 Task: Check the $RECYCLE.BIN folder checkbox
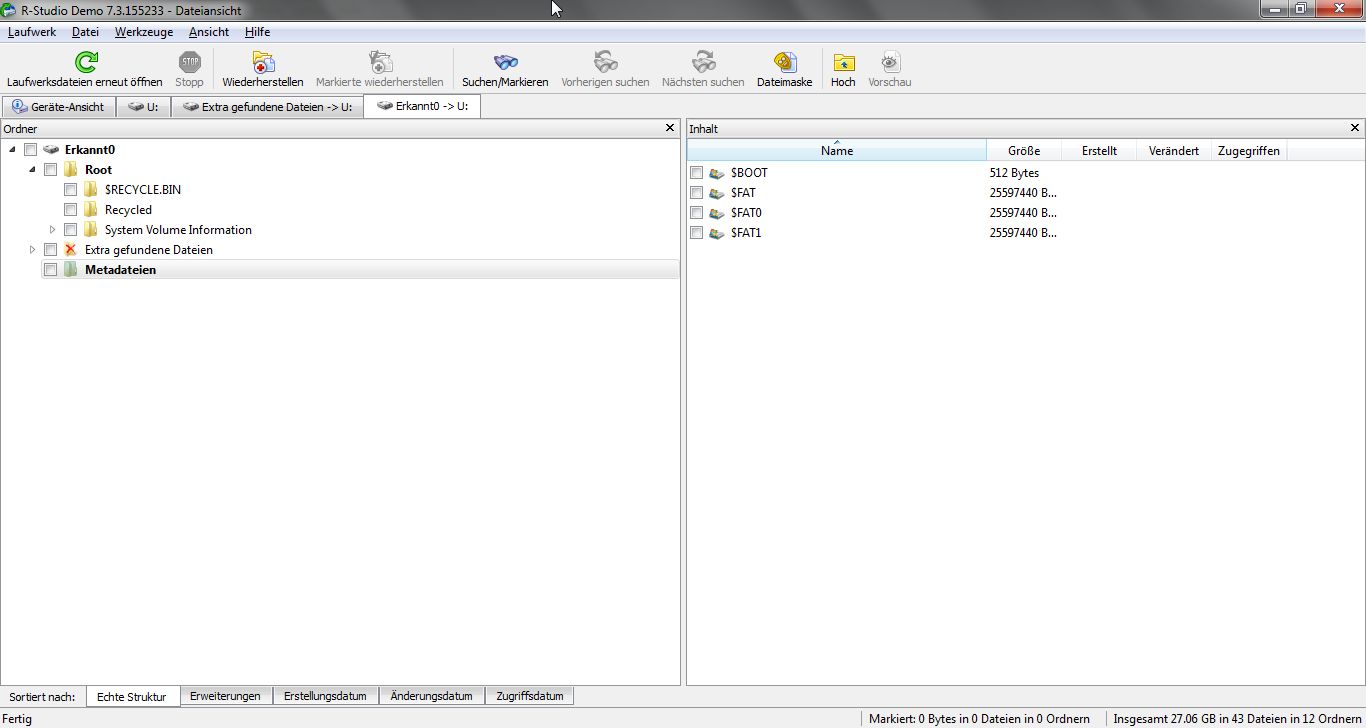tap(70, 190)
